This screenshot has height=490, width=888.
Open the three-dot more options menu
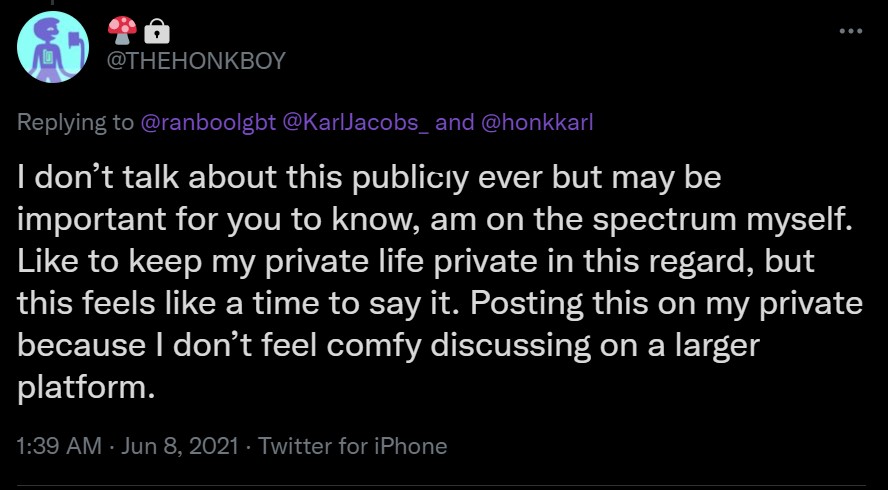click(x=849, y=30)
